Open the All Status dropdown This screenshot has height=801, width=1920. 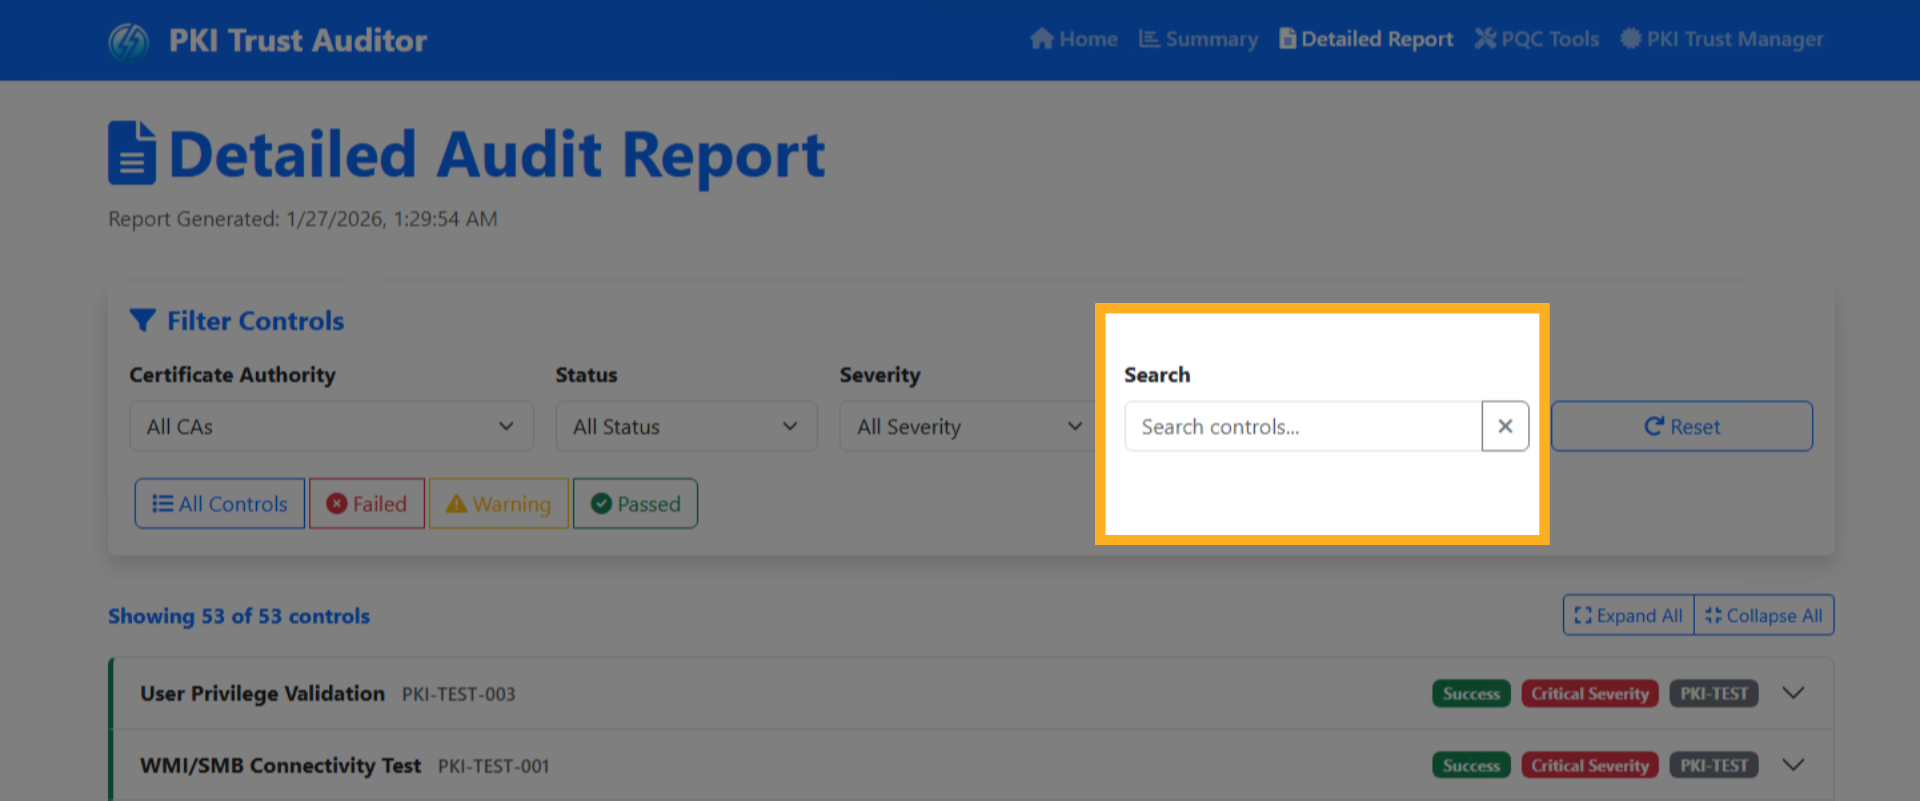pyautogui.click(x=686, y=427)
